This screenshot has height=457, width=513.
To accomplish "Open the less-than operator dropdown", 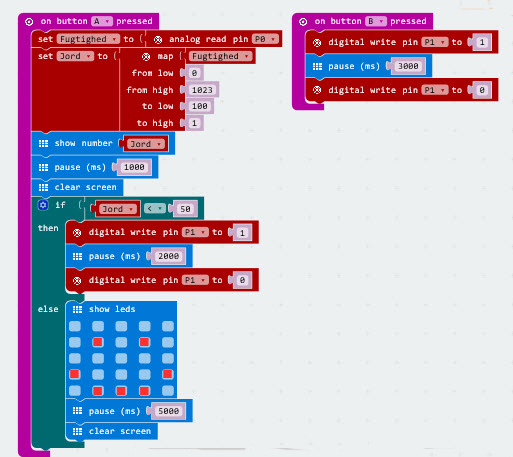I will pos(155,209).
